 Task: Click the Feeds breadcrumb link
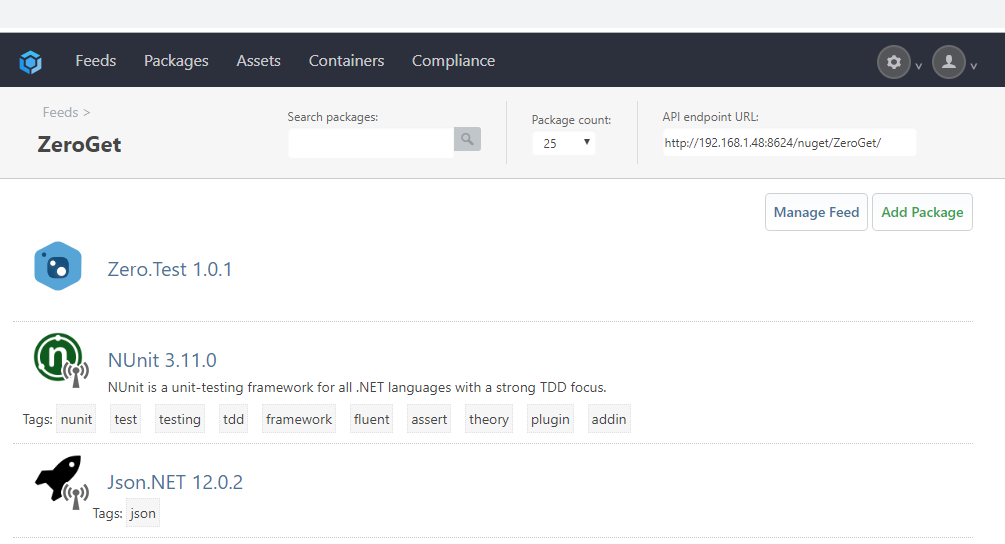pyautogui.click(x=60, y=112)
